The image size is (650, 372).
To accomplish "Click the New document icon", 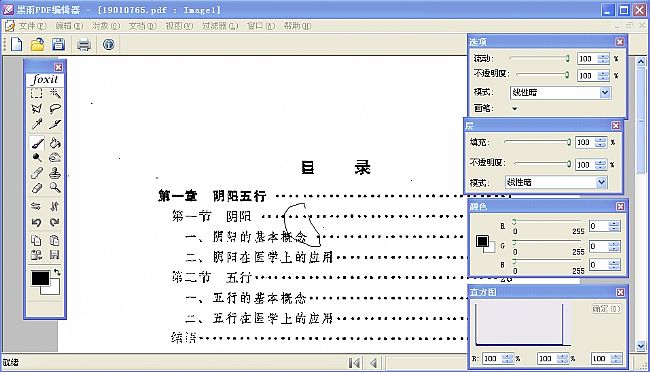I will coord(16,44).
